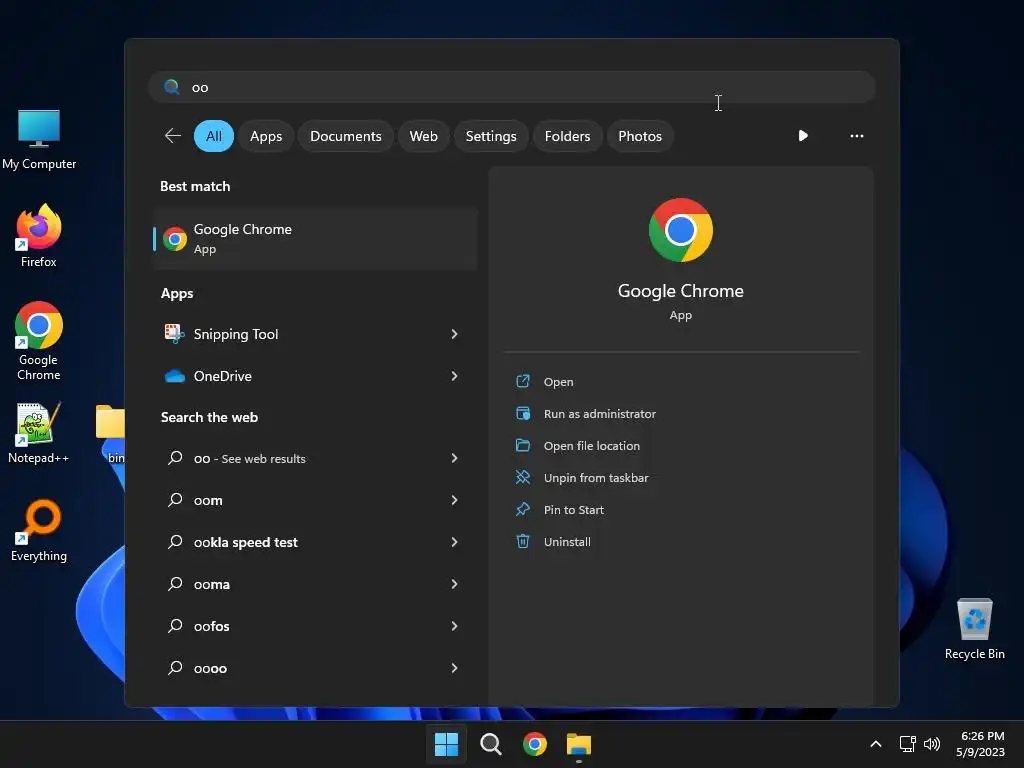Expand the 'ookla speed test' suggestion chevron
1024x768 pixels.
(x=455, y=542)
